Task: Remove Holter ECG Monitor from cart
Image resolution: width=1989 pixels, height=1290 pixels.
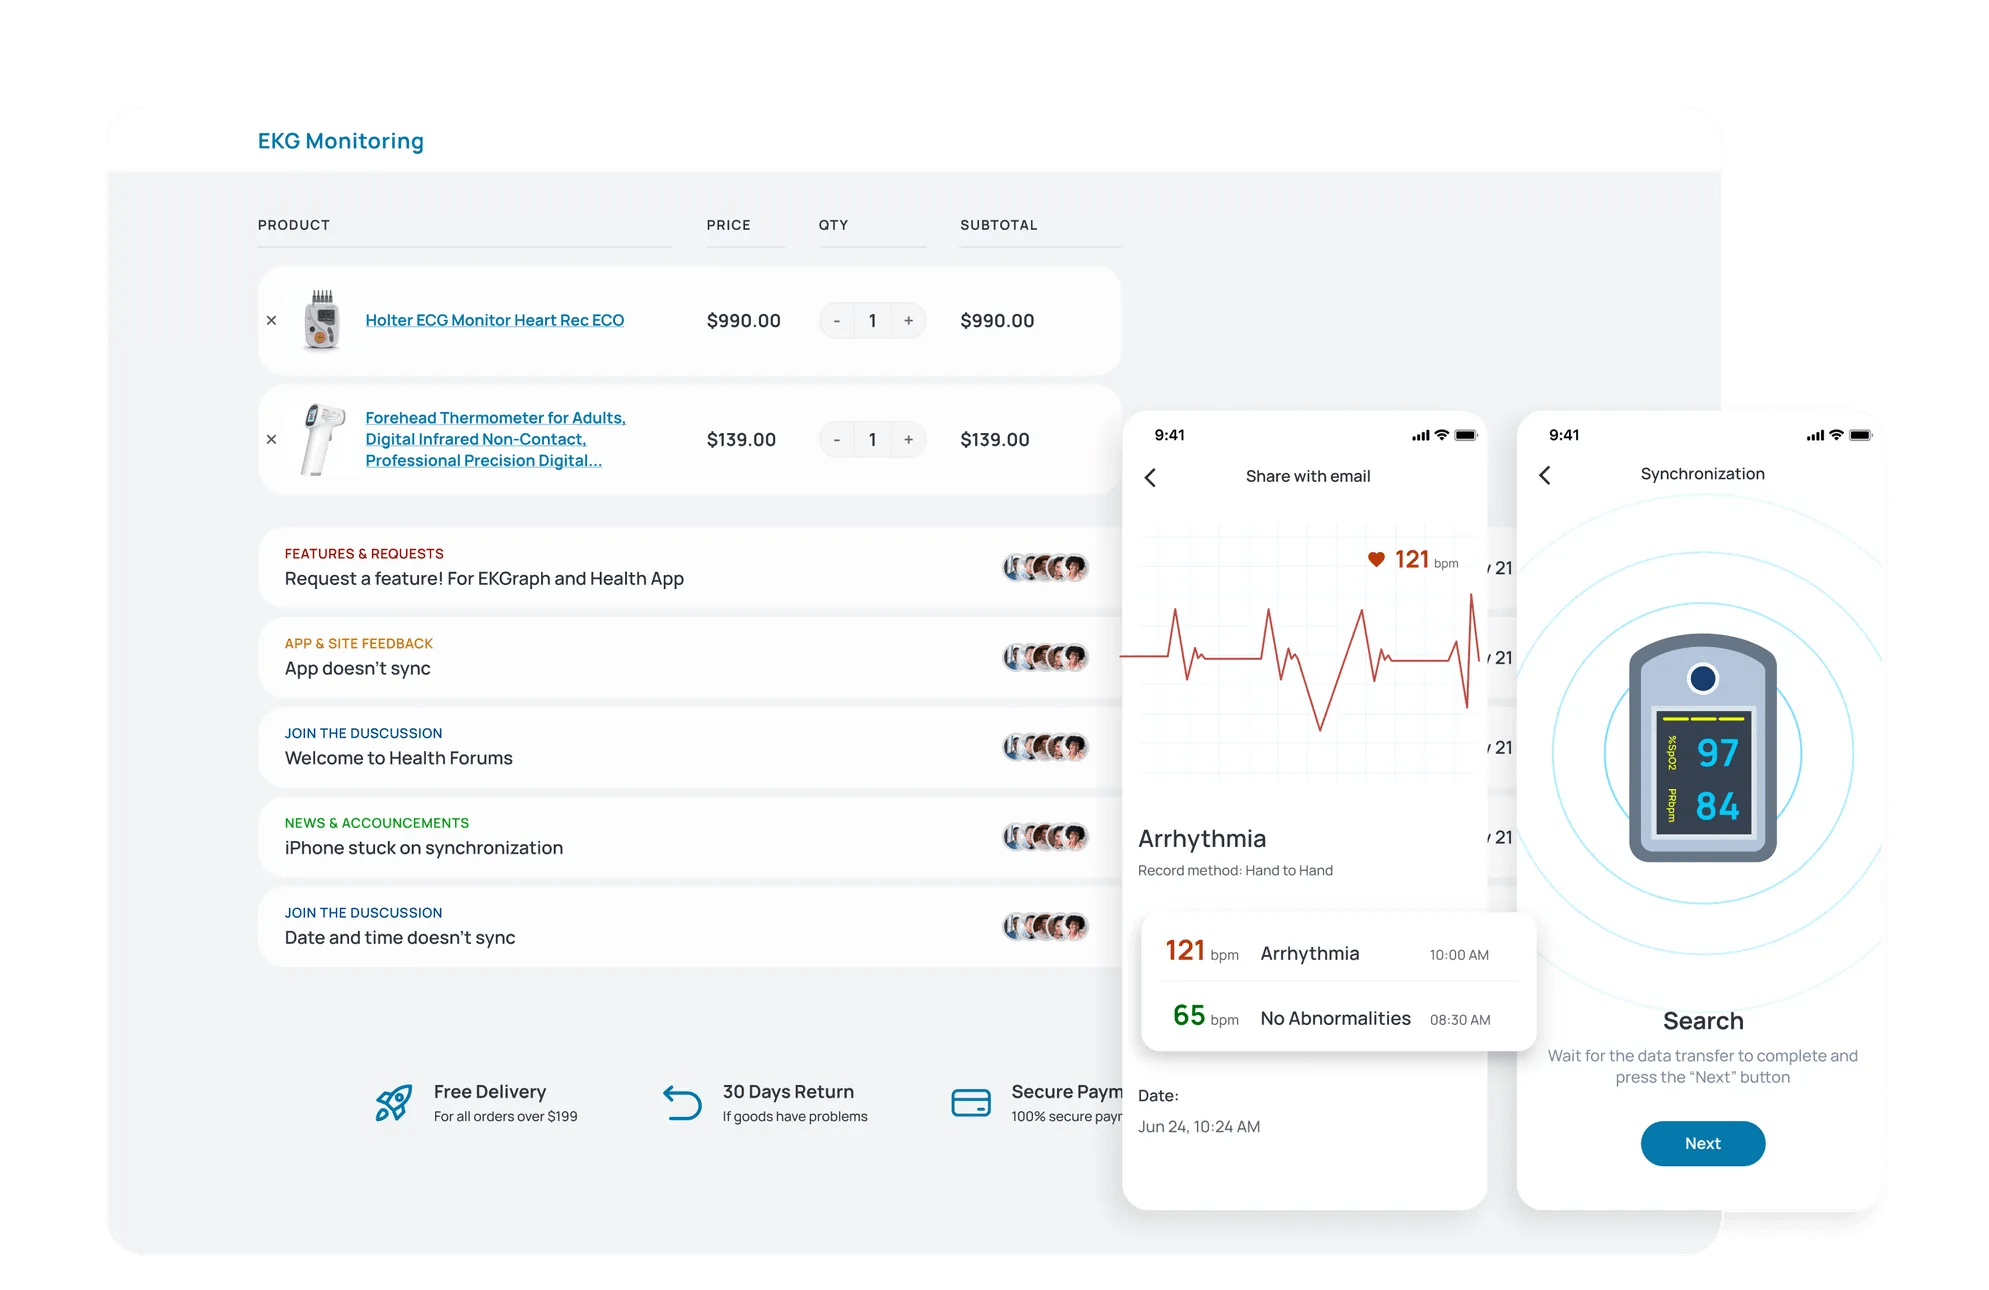Action: [x=271, y=321]
